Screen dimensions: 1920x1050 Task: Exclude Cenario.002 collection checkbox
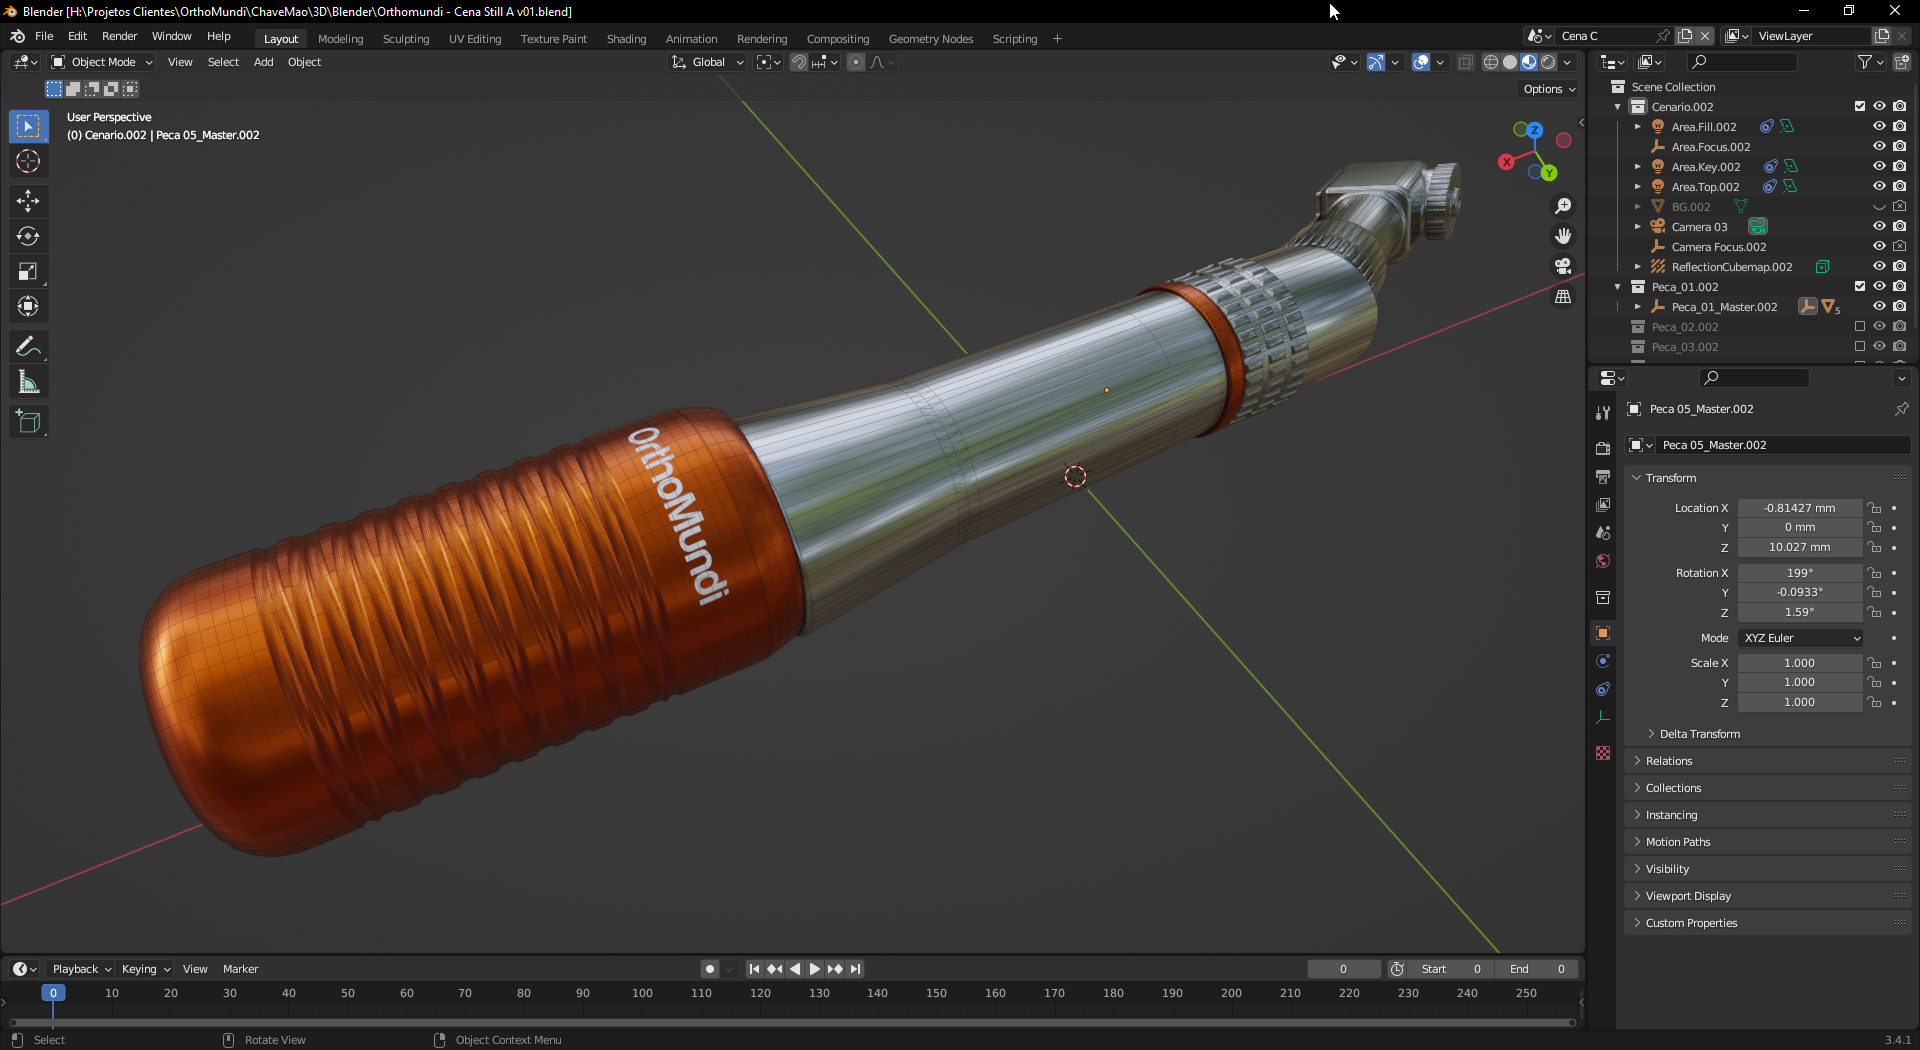pos(1860,106)
